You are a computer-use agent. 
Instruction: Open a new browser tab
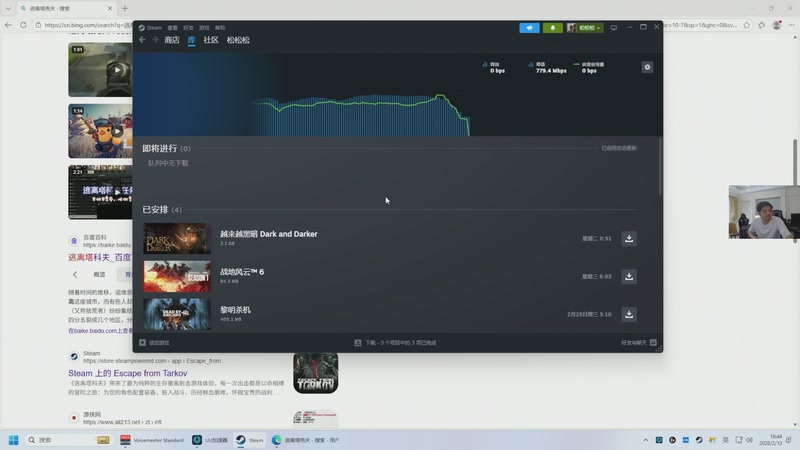pyautogui.click(x=125, y=8)
